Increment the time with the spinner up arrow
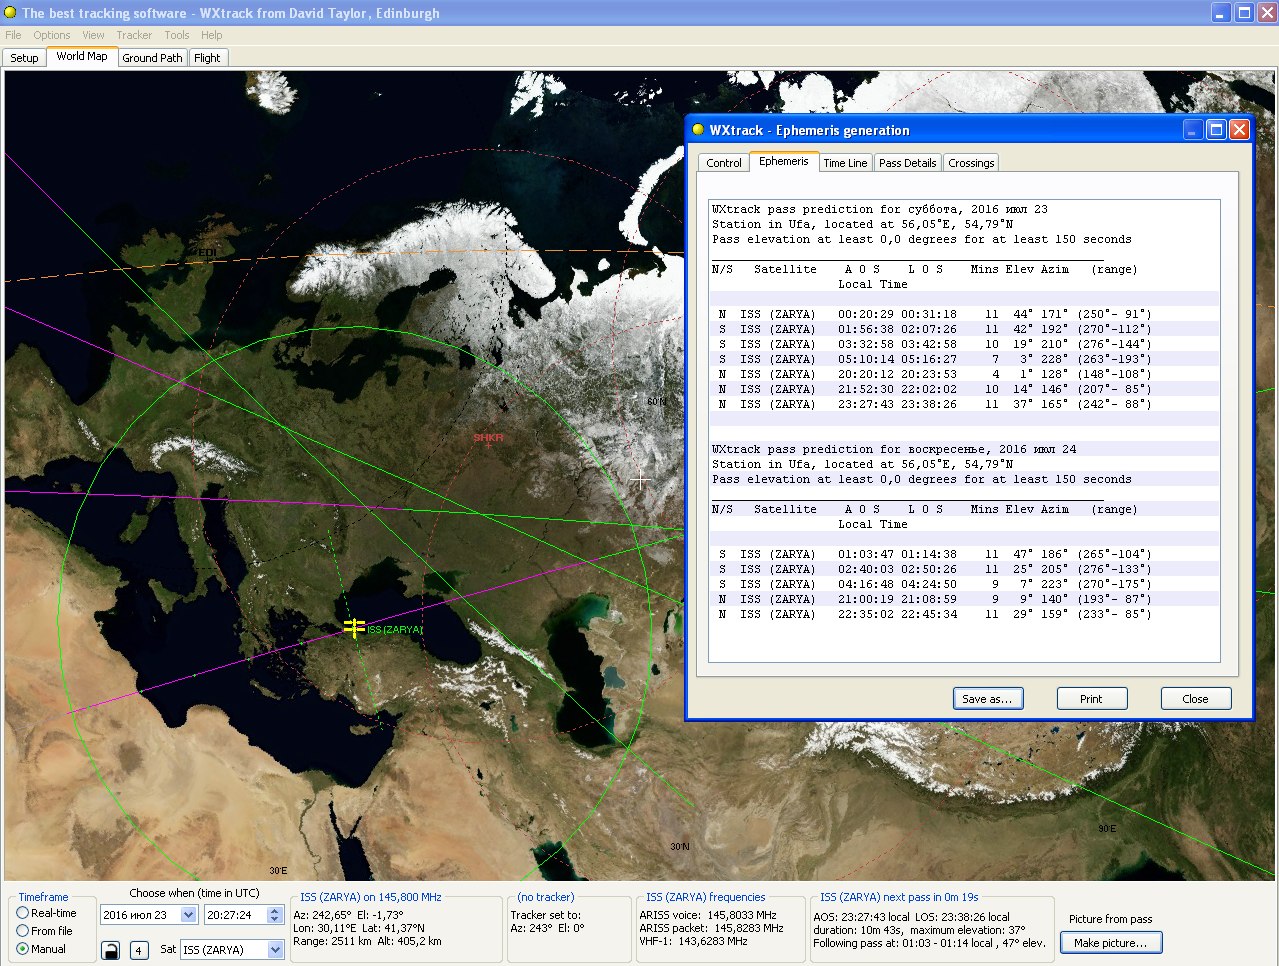Image resolution: width=1279 pixels, height=966 pixels. (275, 911)
